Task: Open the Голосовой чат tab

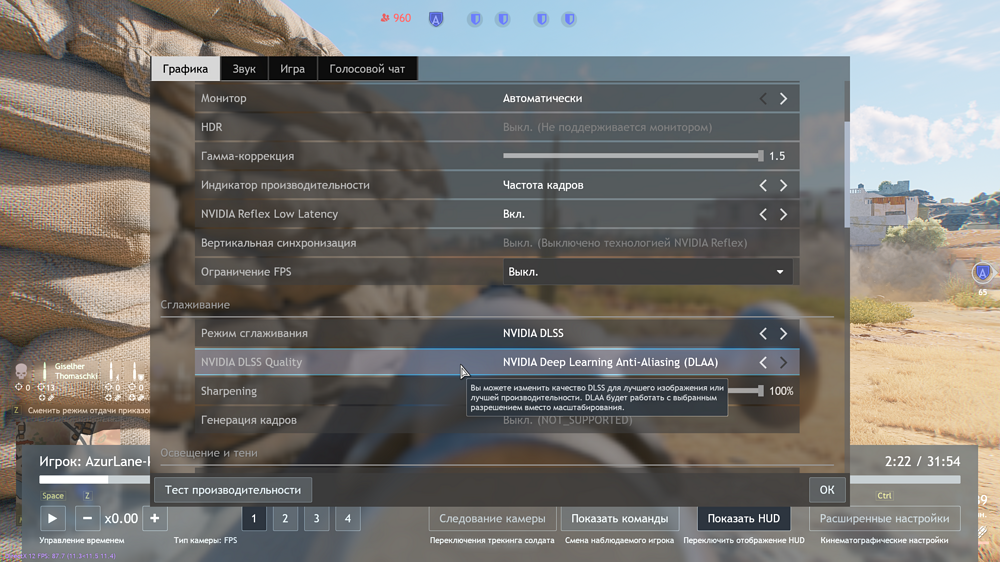Action: (x=367, y=69)
